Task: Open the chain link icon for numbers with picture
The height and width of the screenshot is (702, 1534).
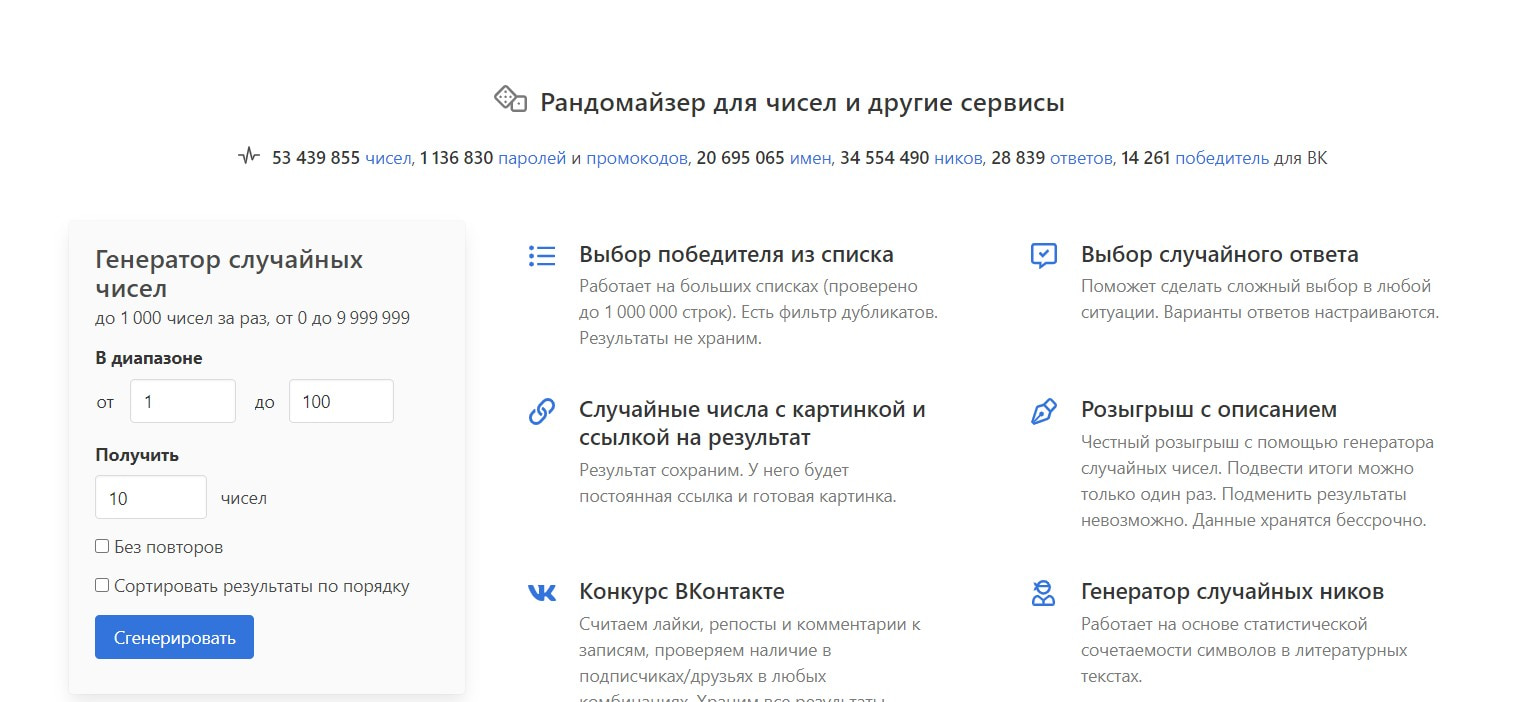Action: tap(541, 410)
